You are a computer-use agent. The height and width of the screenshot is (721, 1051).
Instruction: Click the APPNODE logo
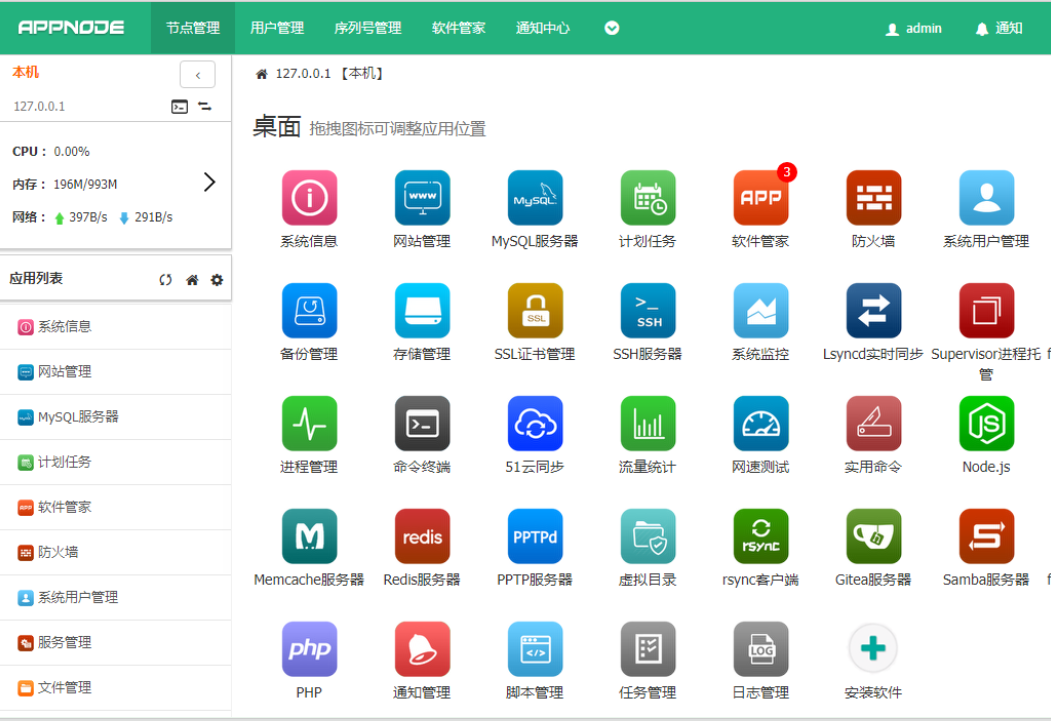(x=71, y=27)
